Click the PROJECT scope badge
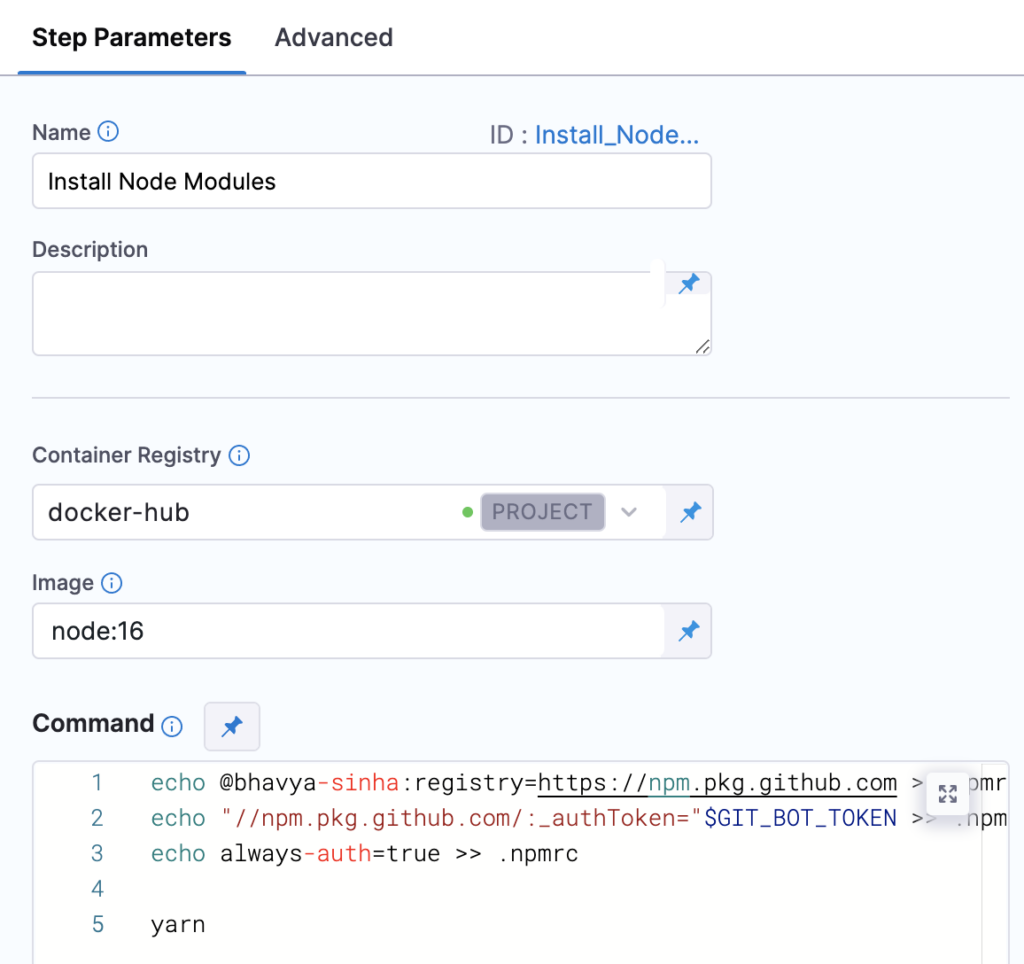Image resolution: width=1024 pixels, height=964 pixels. [542, 512]
